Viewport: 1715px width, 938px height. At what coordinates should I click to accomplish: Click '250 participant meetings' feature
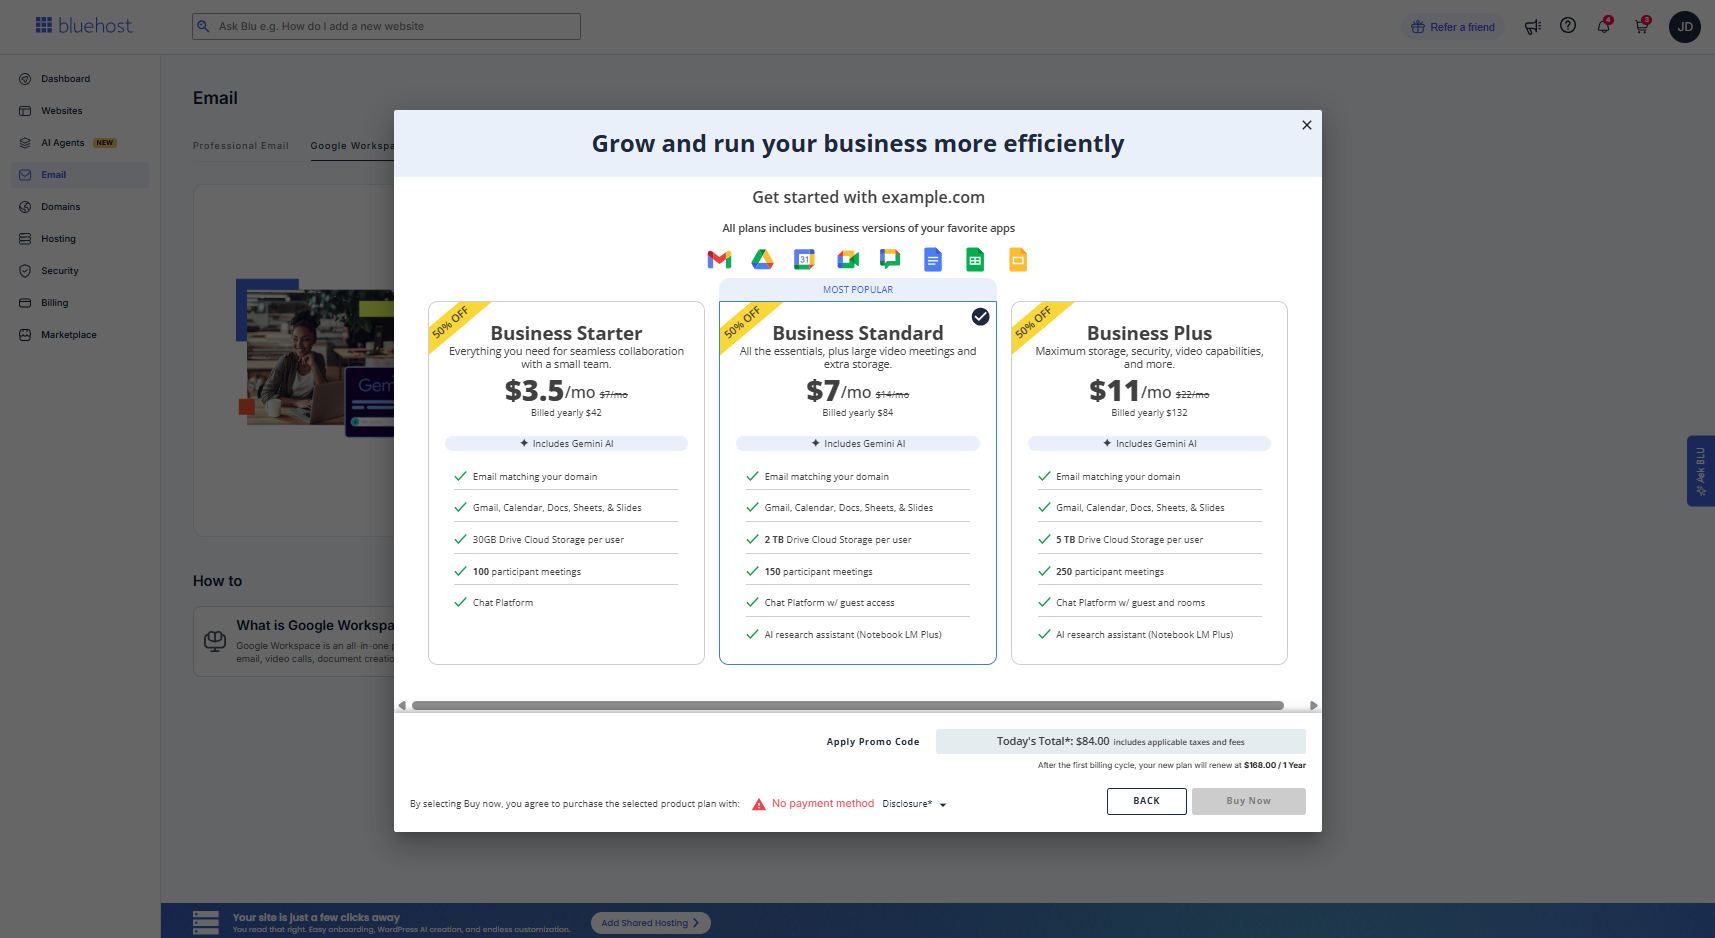(1110, 572)
